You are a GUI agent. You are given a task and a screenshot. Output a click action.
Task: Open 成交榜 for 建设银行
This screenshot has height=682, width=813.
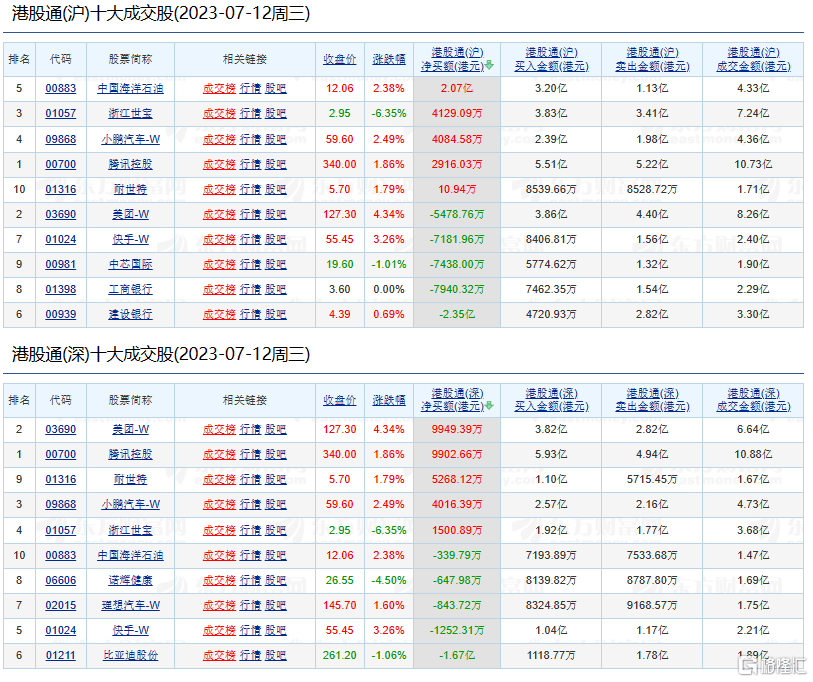pos(219,314)
